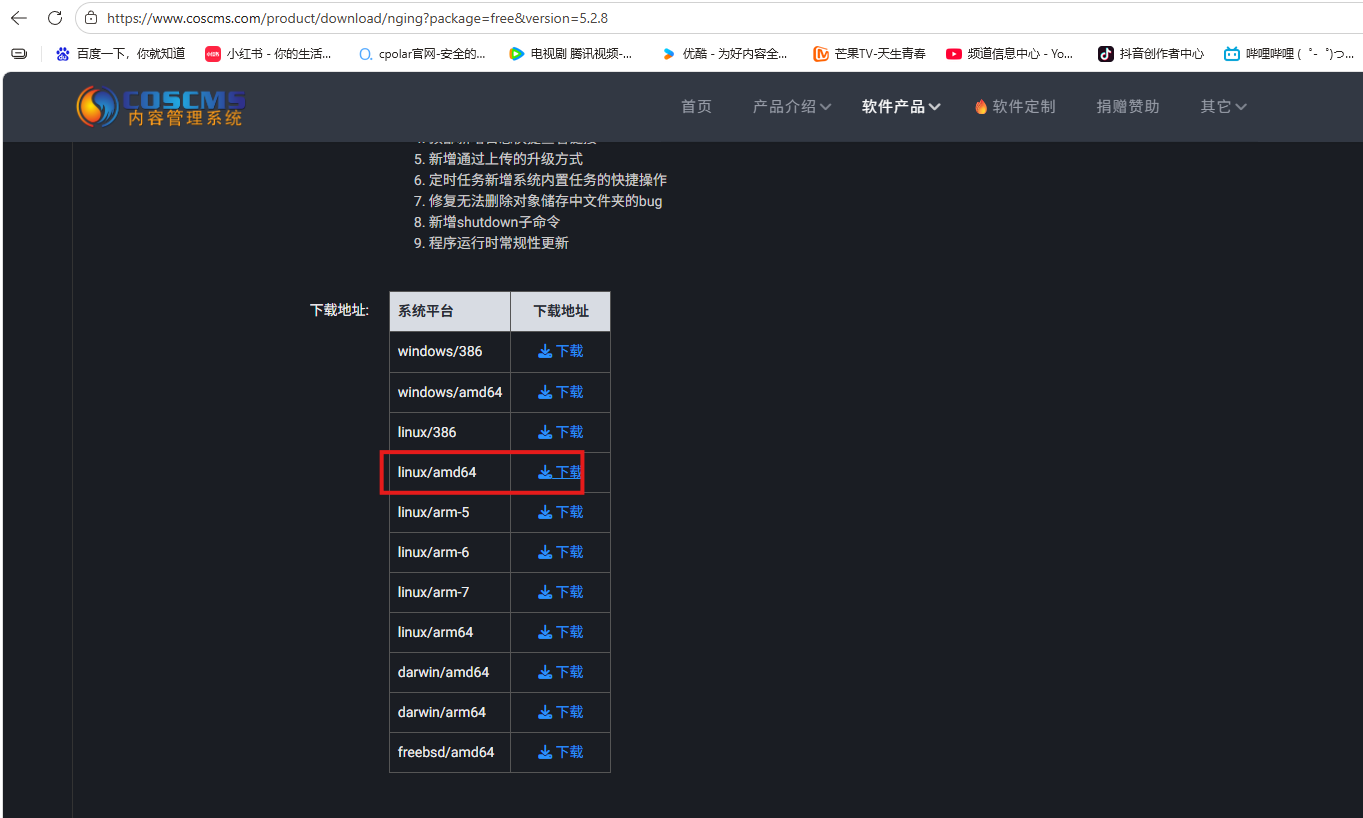Image resolution: width=1363 pixels, height=818 pixels.
Task: Download the darwin/arm64 package
Action: tap(560, 712)
